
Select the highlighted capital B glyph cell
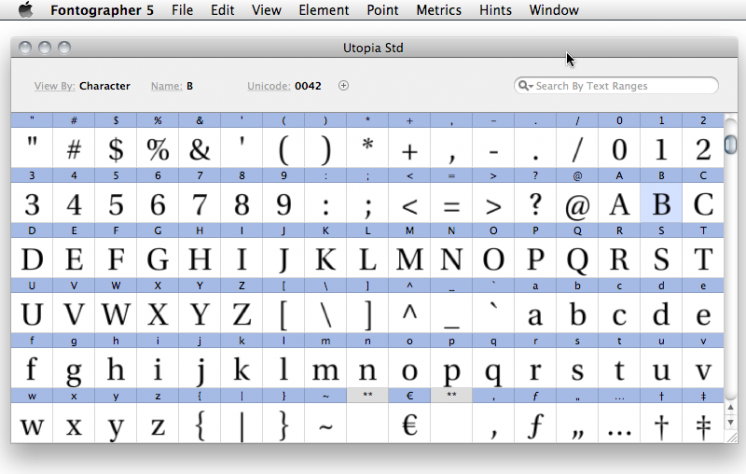(661, 203)
